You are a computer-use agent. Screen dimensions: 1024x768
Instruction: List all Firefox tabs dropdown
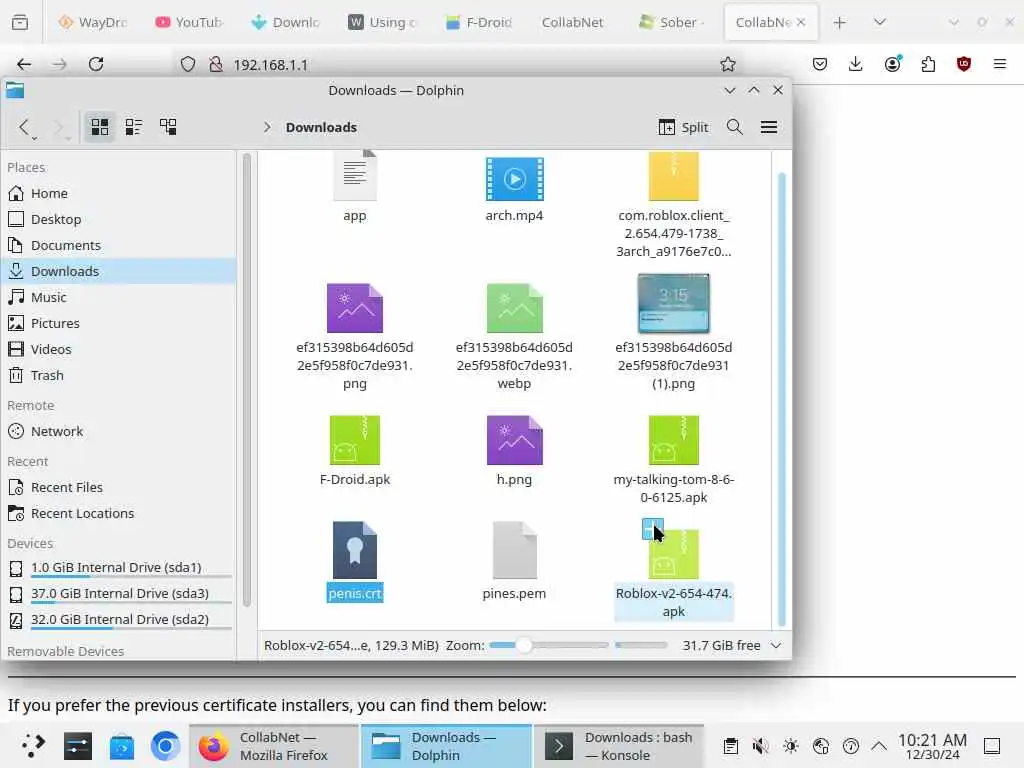(880, 22)
